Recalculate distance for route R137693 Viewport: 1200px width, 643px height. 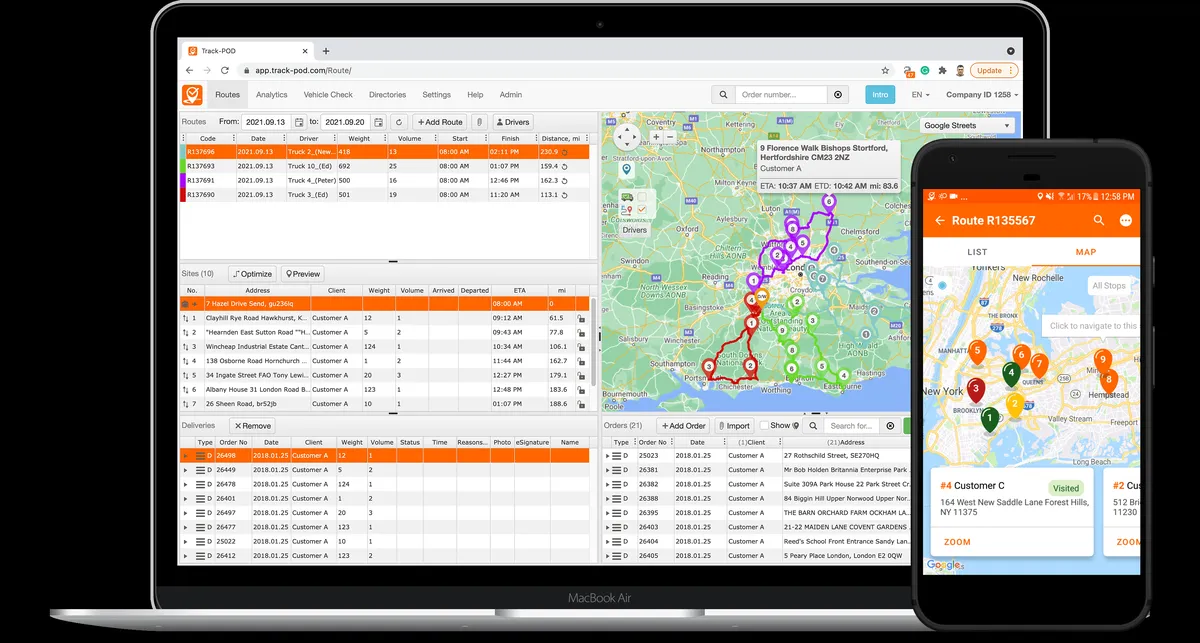[x=566, y=166]
